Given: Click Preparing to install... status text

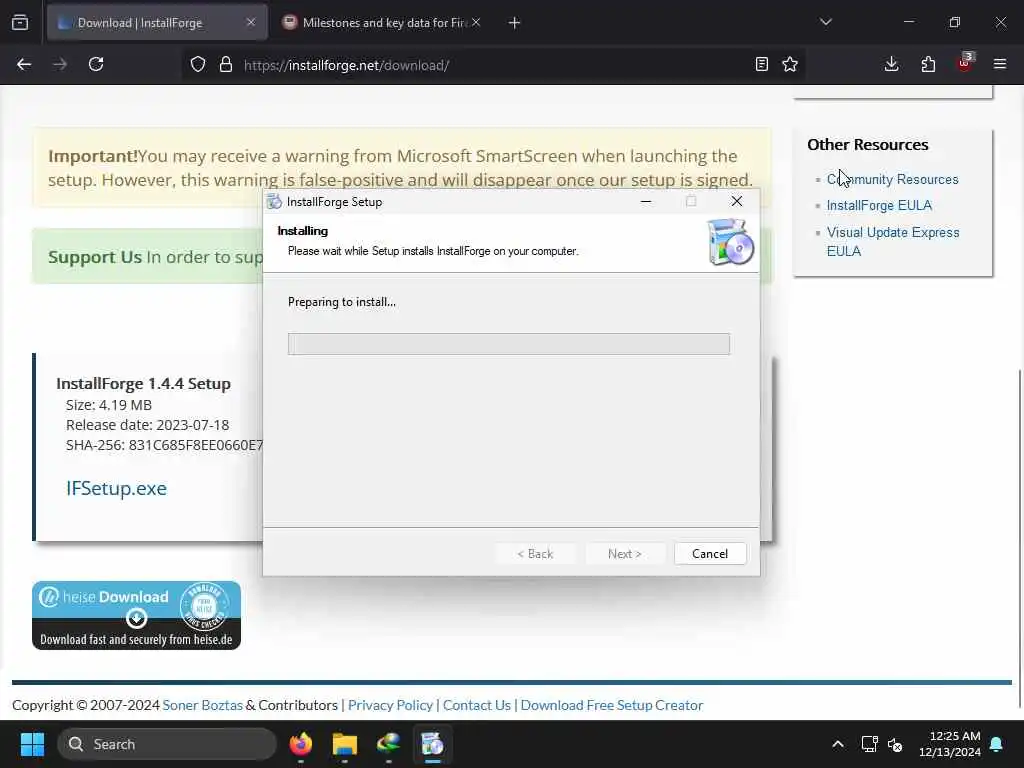Looking at the screenshot, I should (342, 302).
